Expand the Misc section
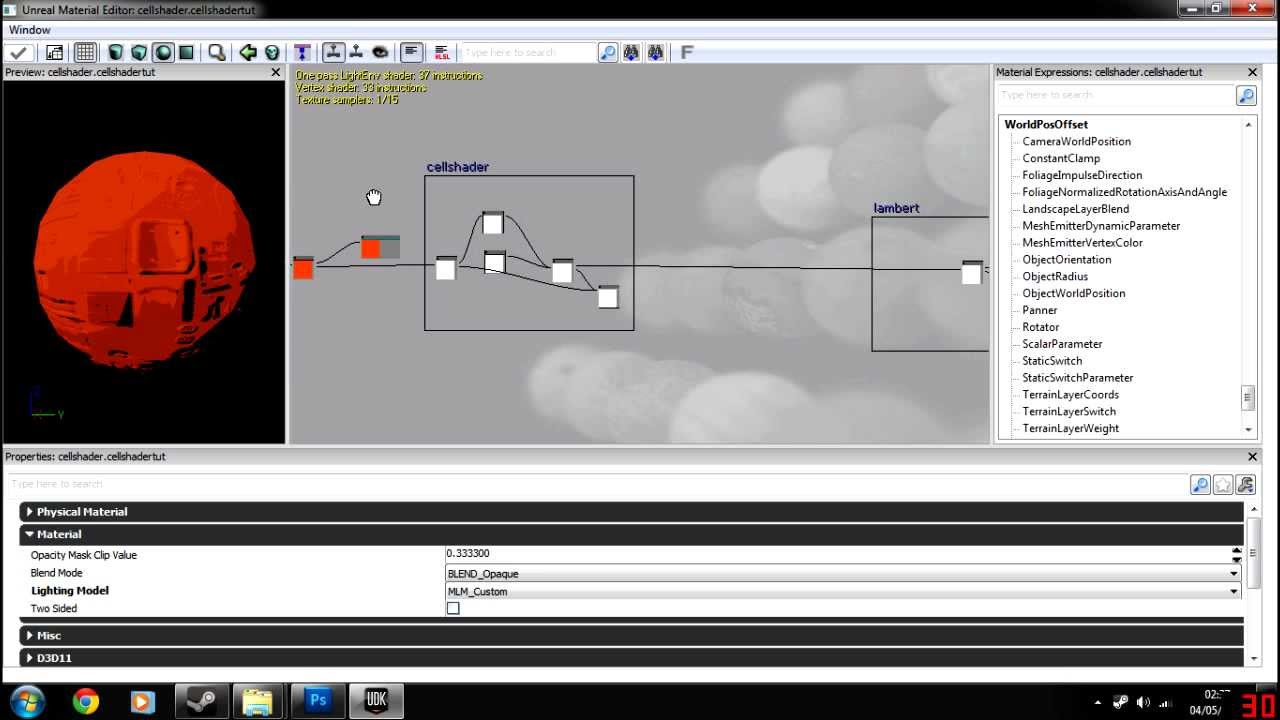The width and height of the screenshot is (1280, 720). [29, 635]
